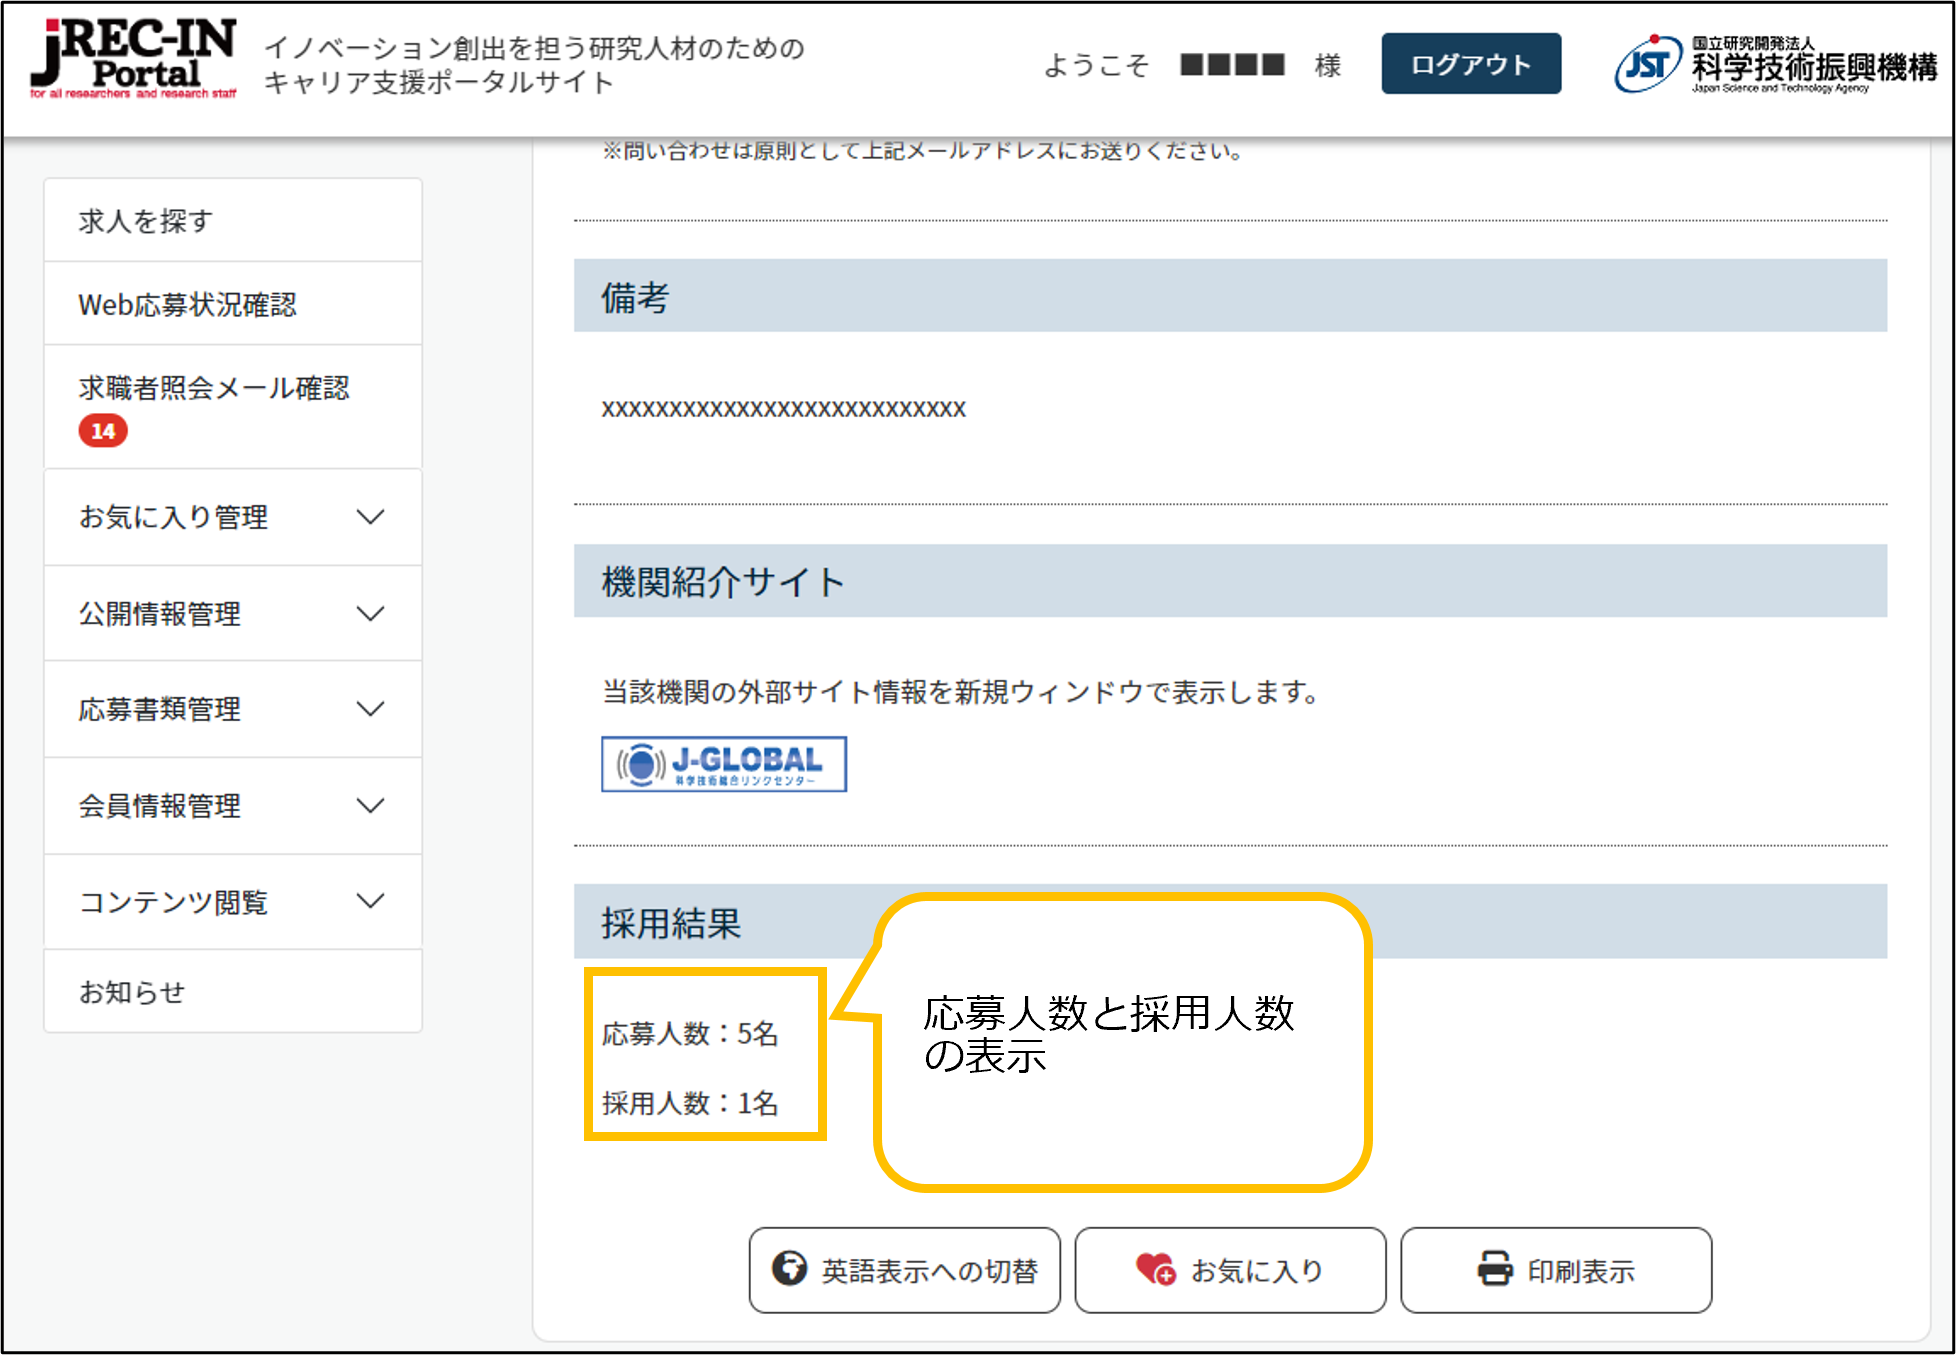The width and height of the screenshot is (1956, 1355).
Task: Add this posting via お気に入り label
Action: click(x=1257, y=1271)
